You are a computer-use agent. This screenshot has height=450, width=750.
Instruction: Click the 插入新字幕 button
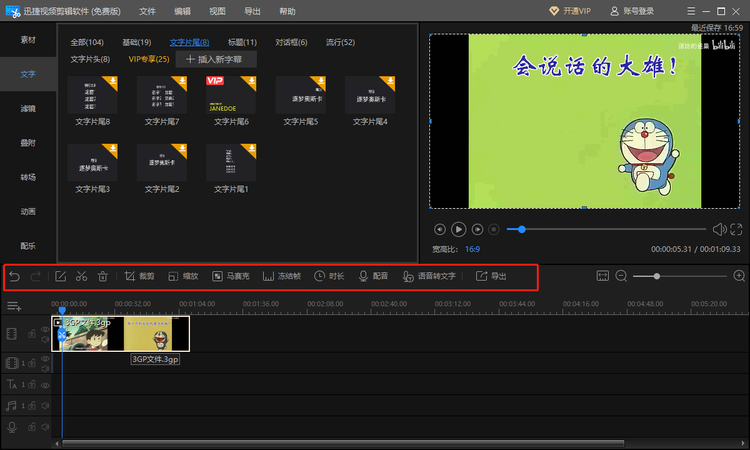[216, 59]
